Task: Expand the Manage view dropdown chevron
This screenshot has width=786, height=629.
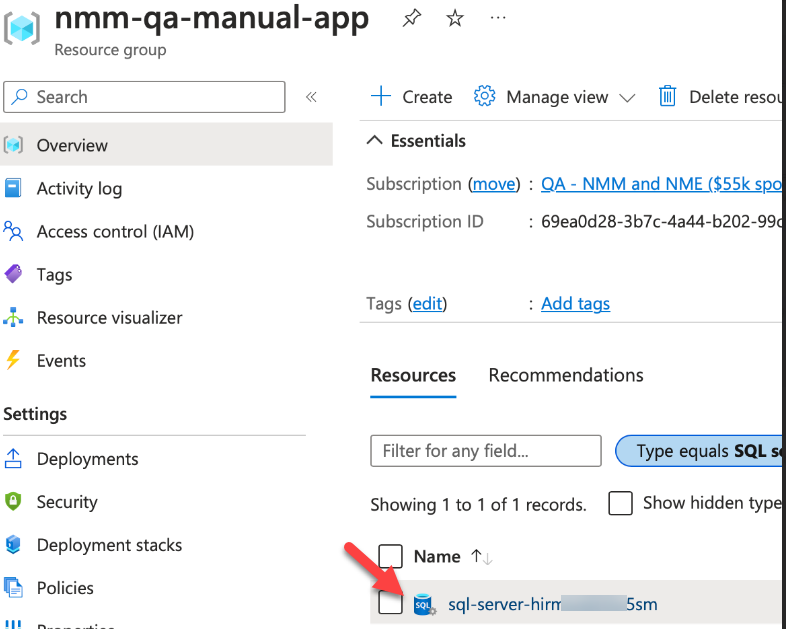Action: [x=627, y=98]
